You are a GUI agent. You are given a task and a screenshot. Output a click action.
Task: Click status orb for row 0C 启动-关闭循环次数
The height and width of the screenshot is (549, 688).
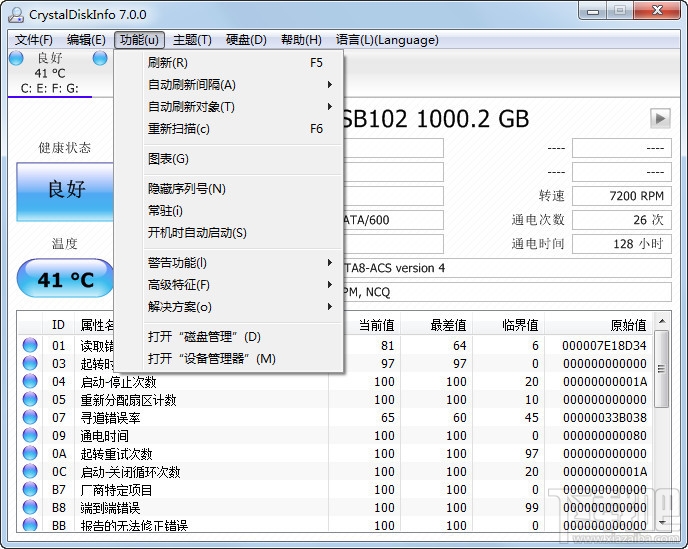tap(30, 471)
